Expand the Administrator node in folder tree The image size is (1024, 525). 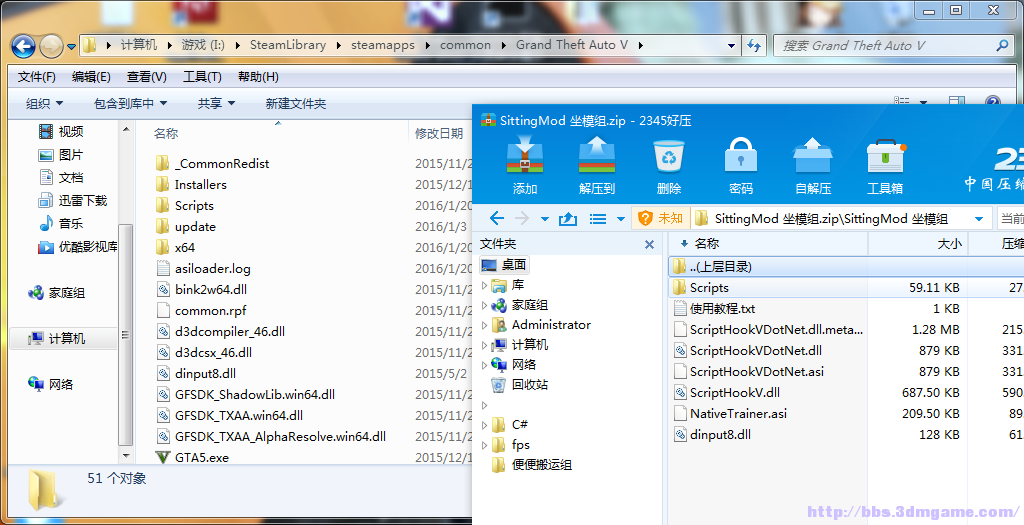[484, 325]
